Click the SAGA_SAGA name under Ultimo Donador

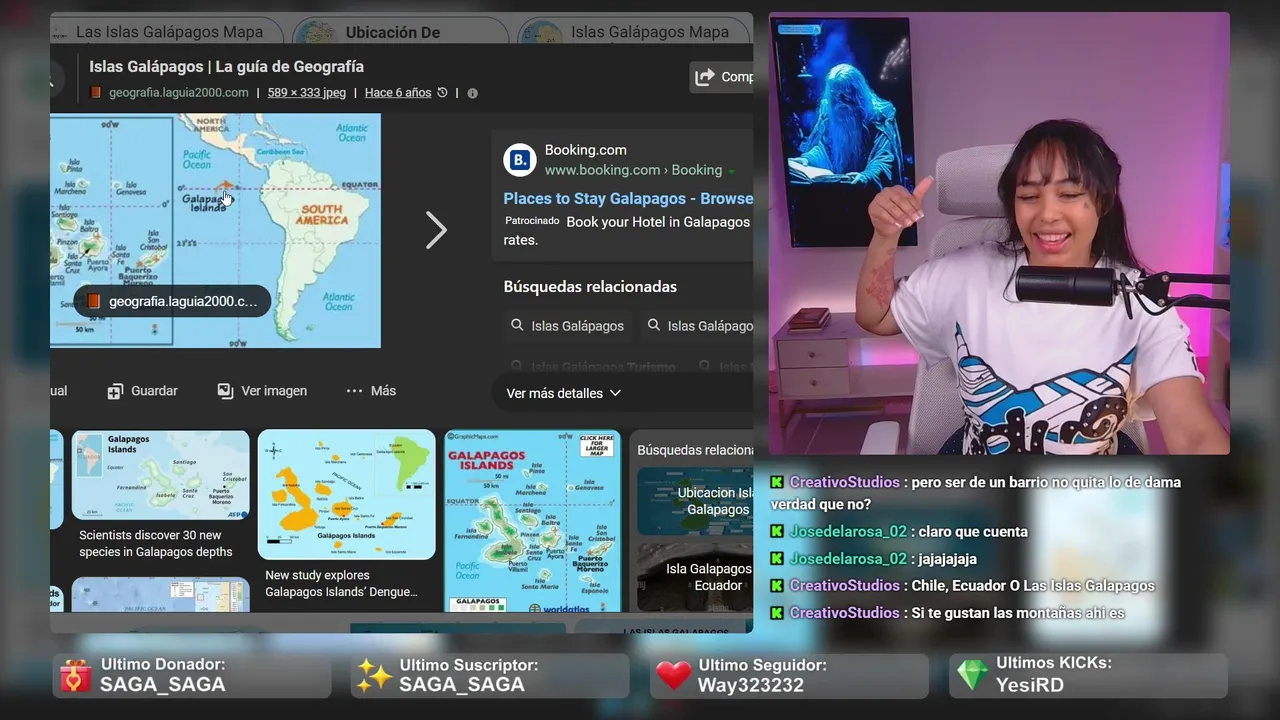coord(162,685)
